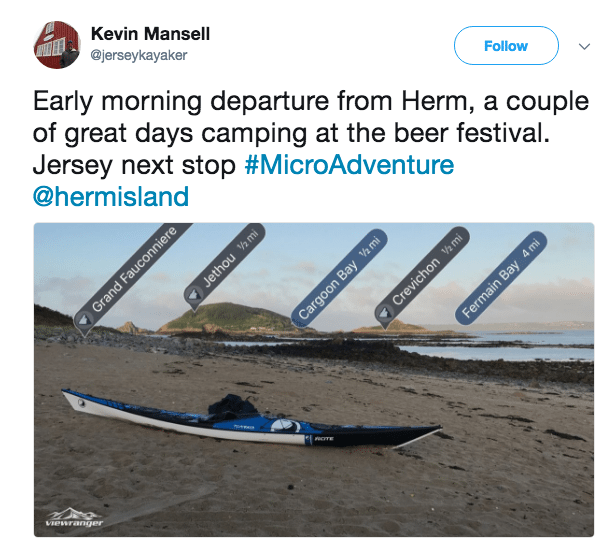The height and width of the screenshot is (545, 613).
Task: Open the tweet options chevron menu
Action: point(584,47)
